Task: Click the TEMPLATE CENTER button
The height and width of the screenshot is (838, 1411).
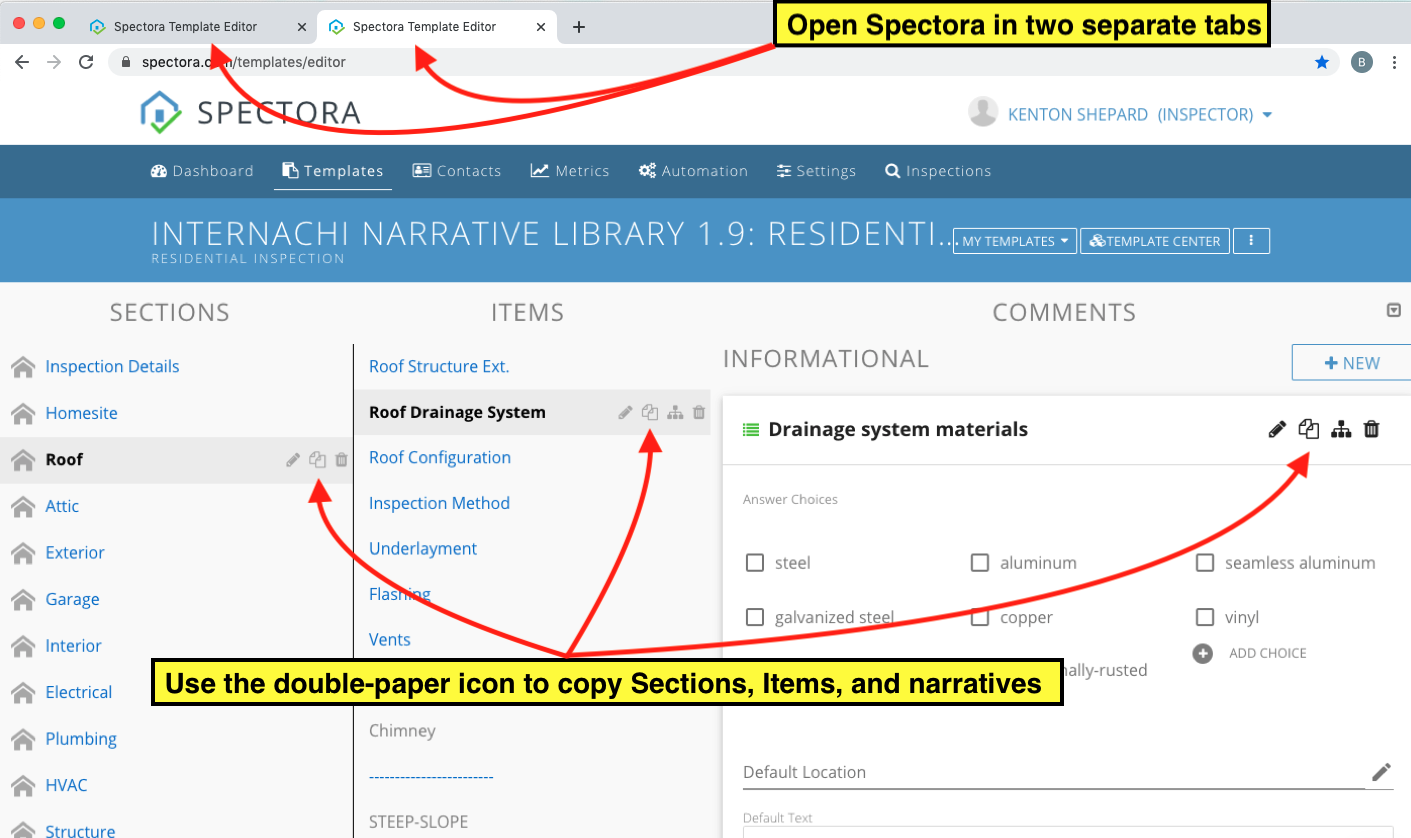Action: [1155, 241]
